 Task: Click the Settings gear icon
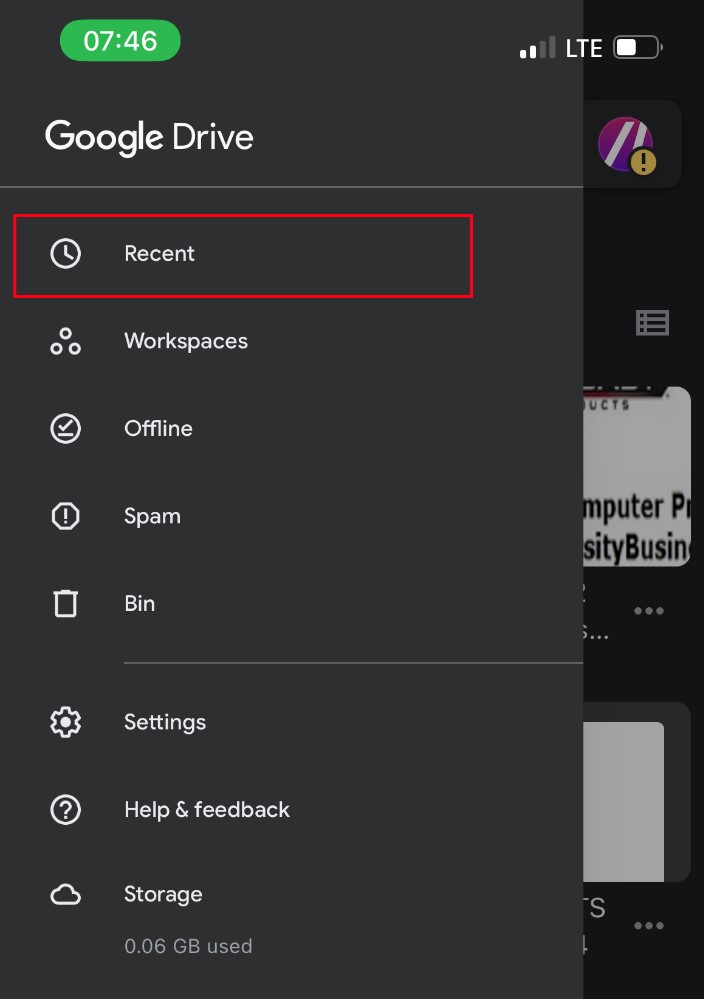pos(66,722)
